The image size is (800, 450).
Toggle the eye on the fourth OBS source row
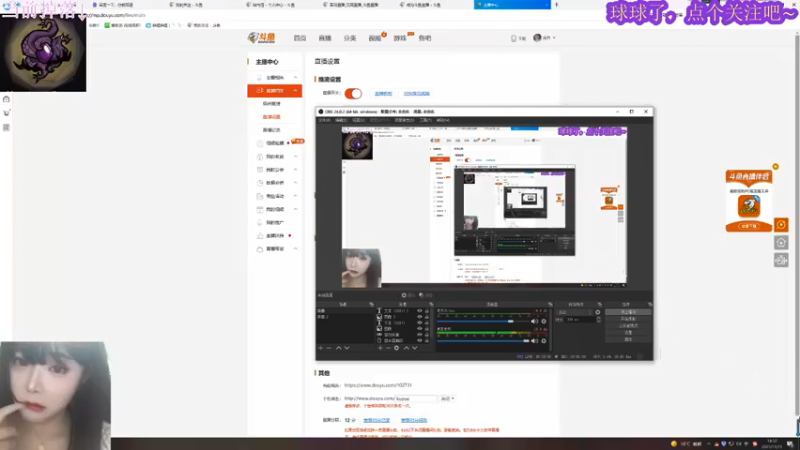[419, 329]
